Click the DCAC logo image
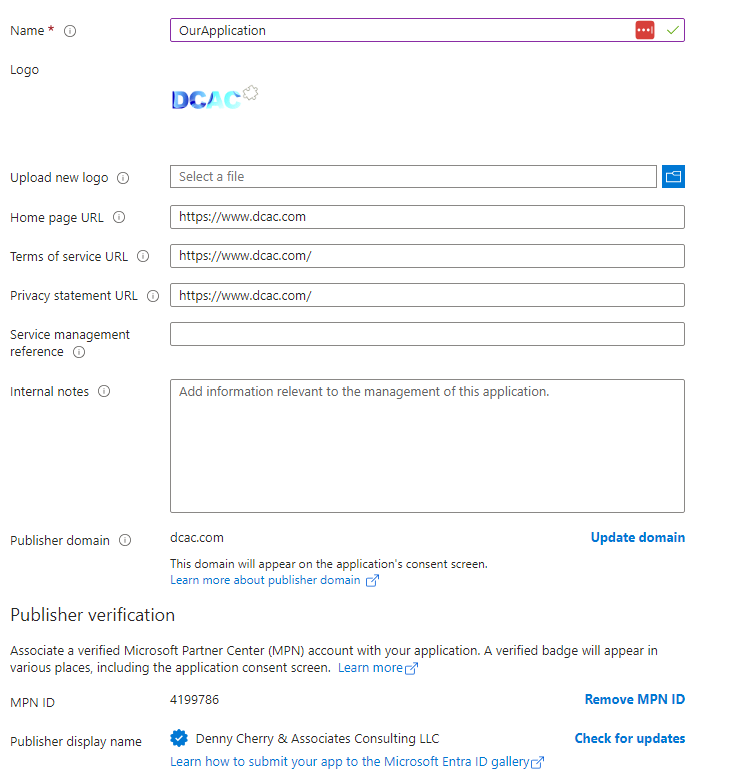This screenshot has height=781, width=735. tap(215, 98)
